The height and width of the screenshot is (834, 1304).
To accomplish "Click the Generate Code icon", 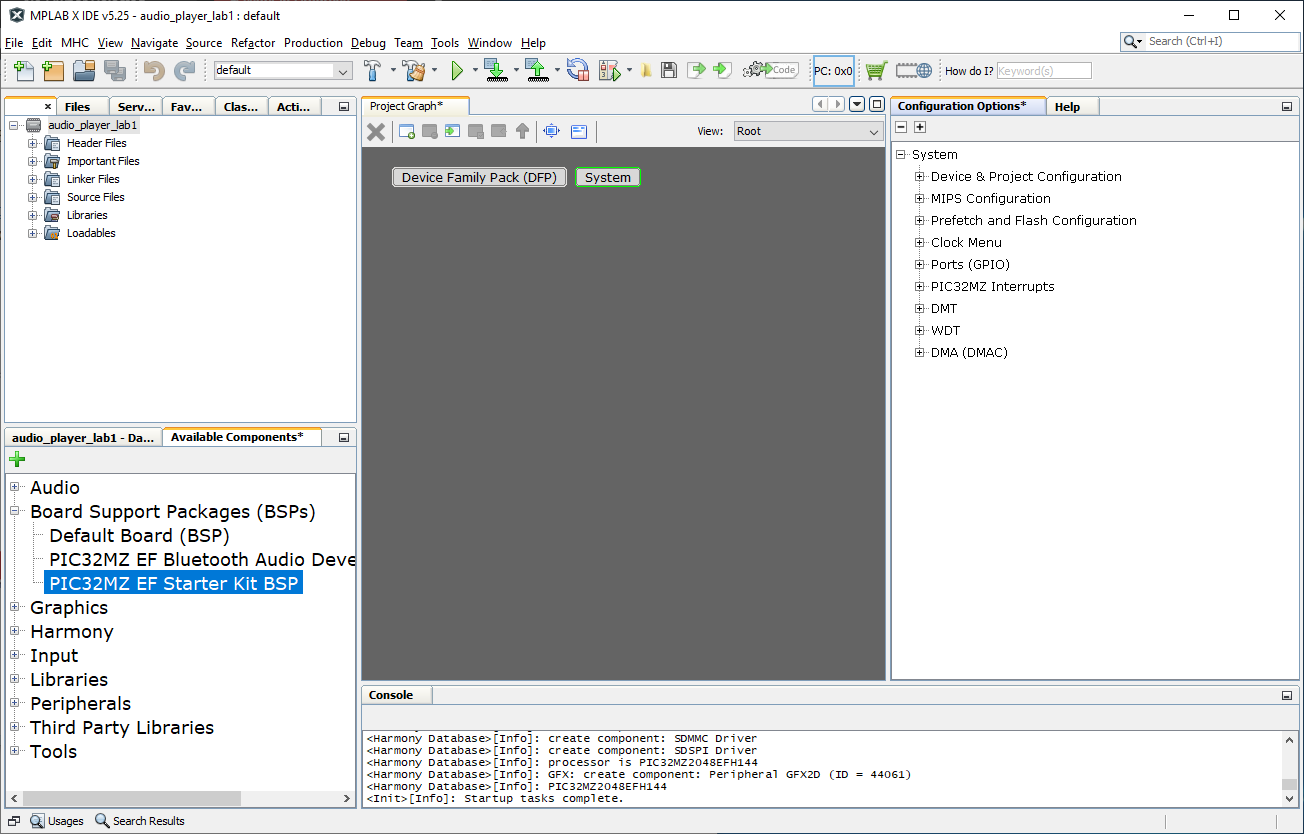I will tap(770, 70).
